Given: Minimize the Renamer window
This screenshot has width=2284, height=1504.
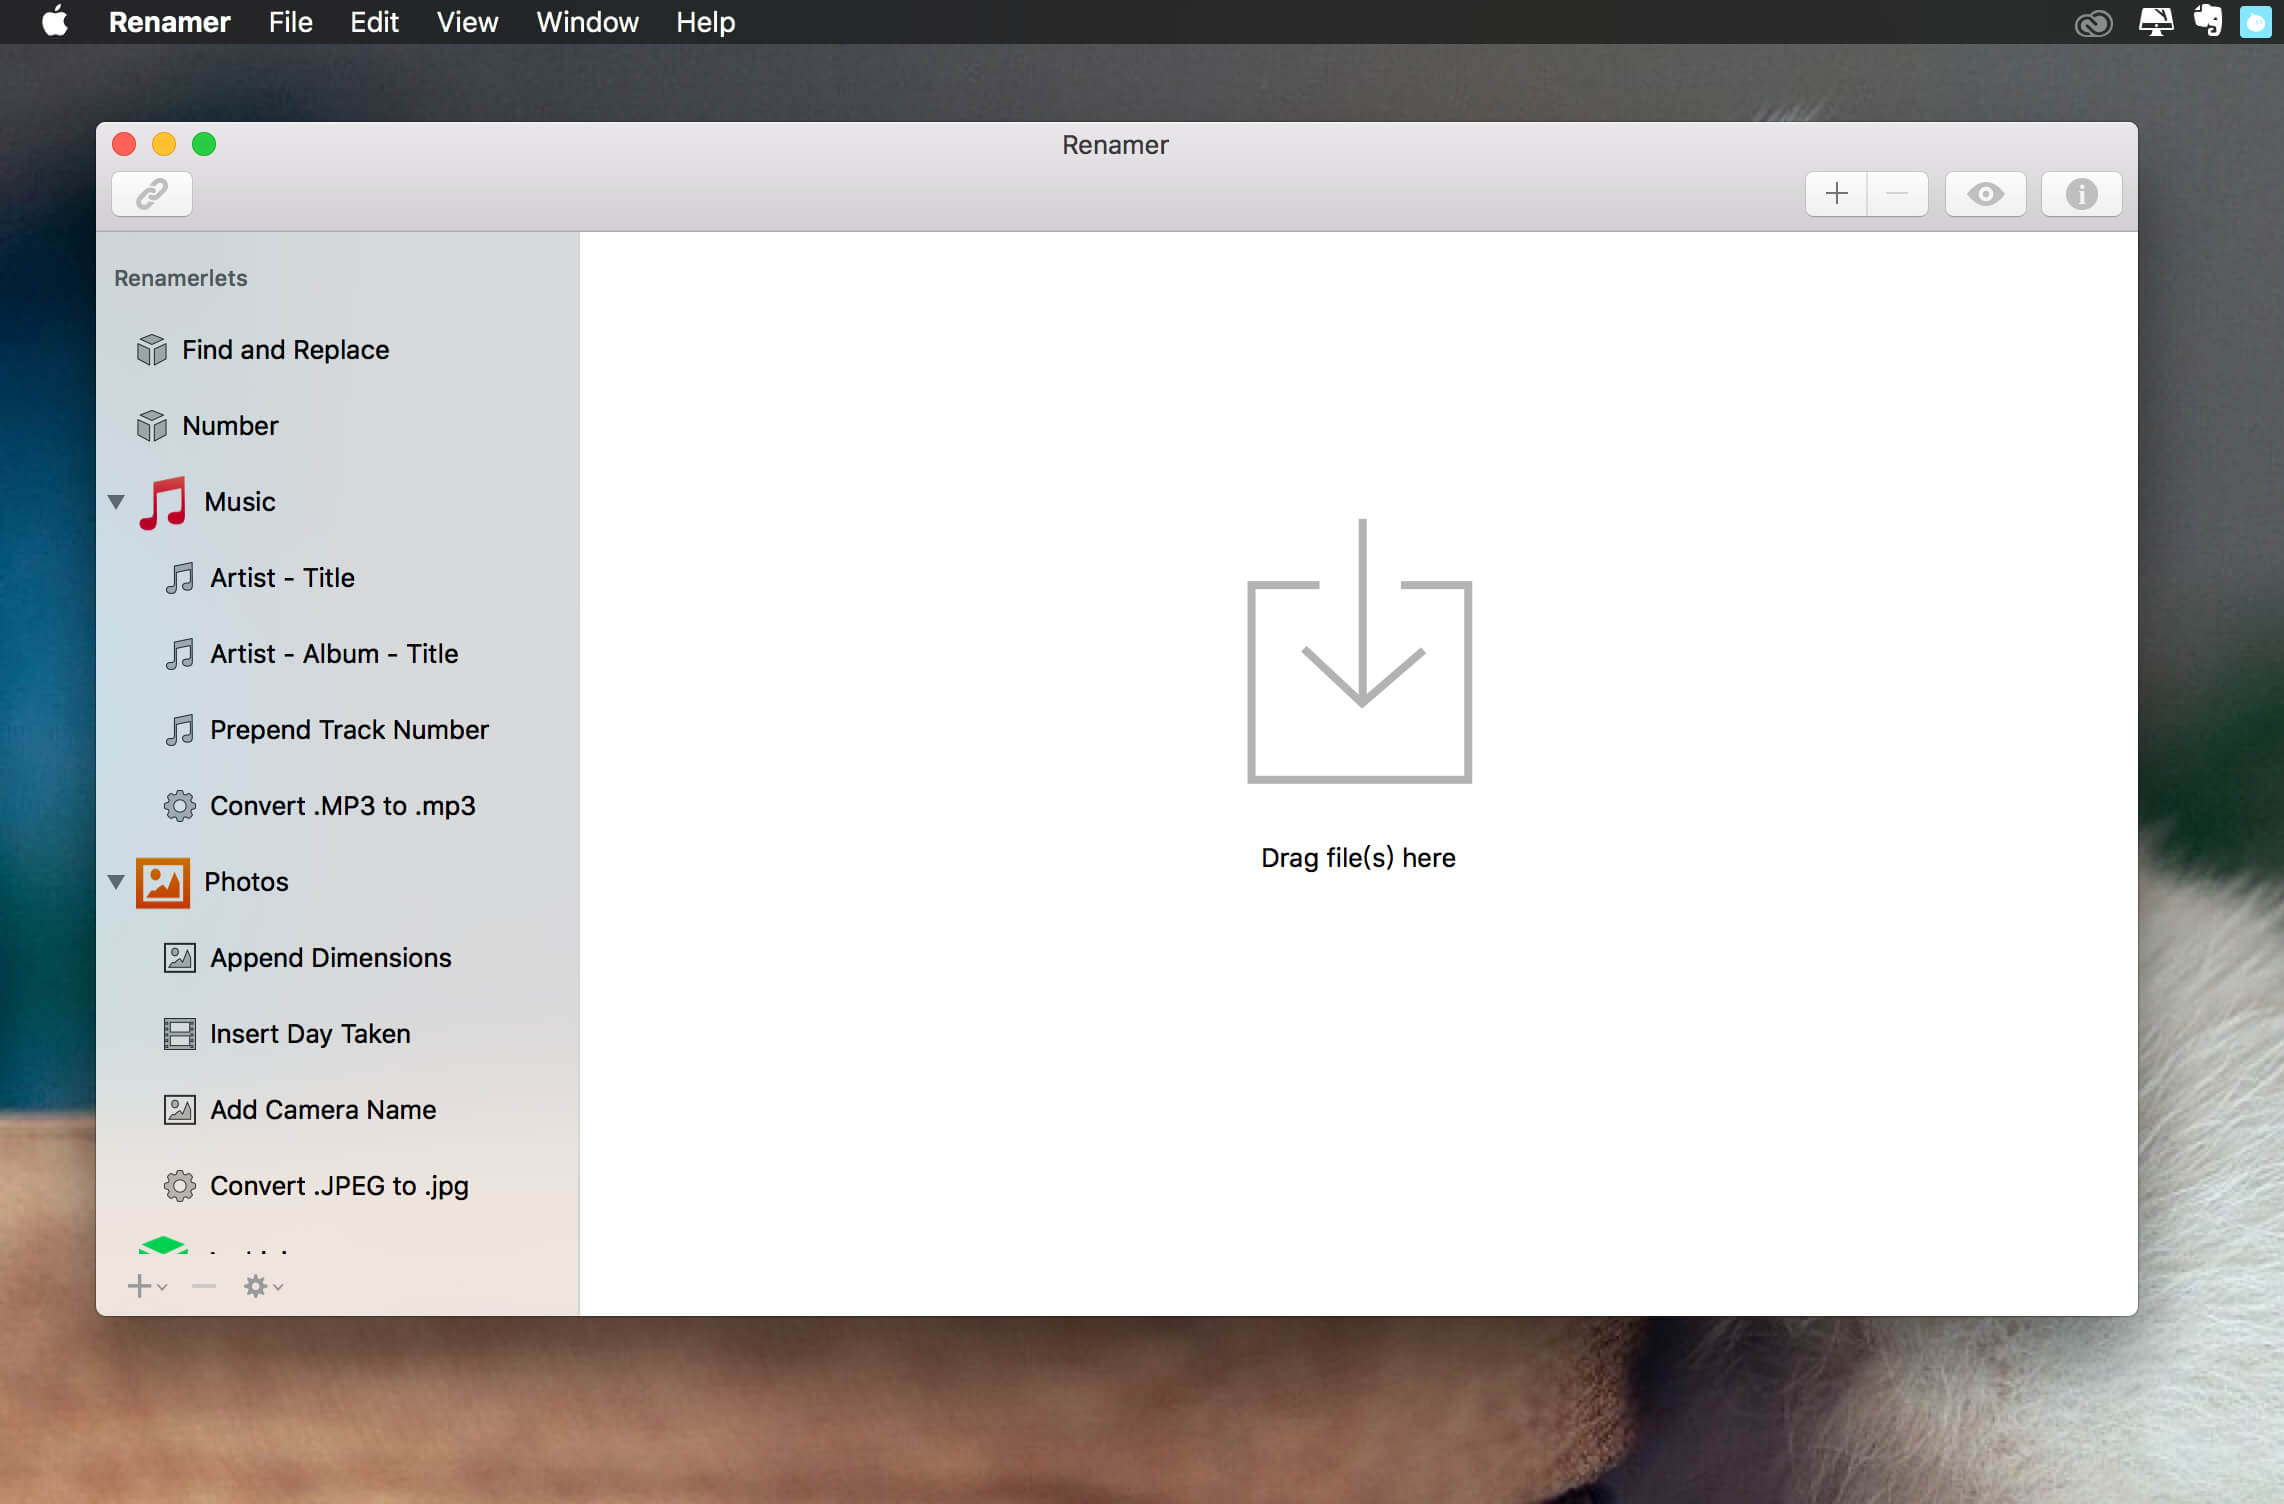Looking at the screenshot, I should click(x=164, y=144).
